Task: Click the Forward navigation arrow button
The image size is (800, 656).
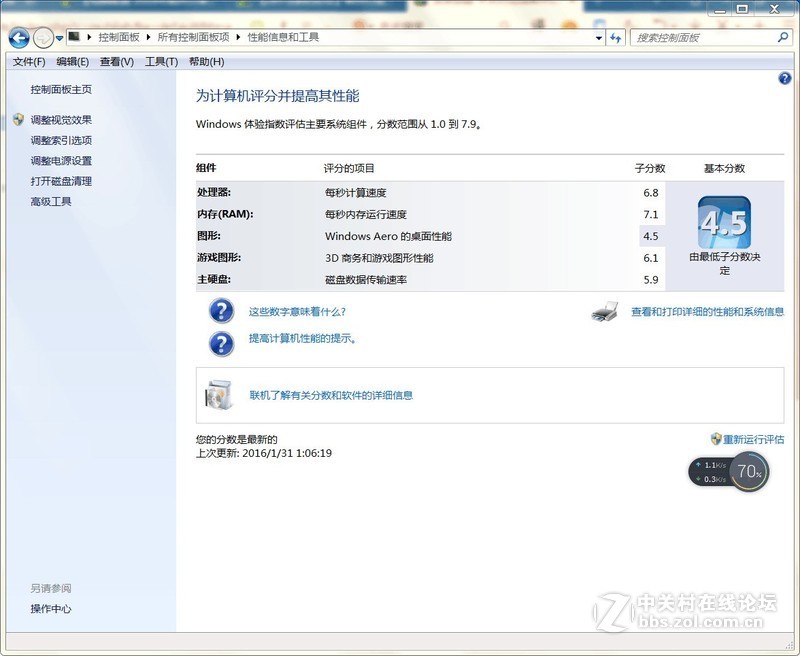Action: click(43, 38)
